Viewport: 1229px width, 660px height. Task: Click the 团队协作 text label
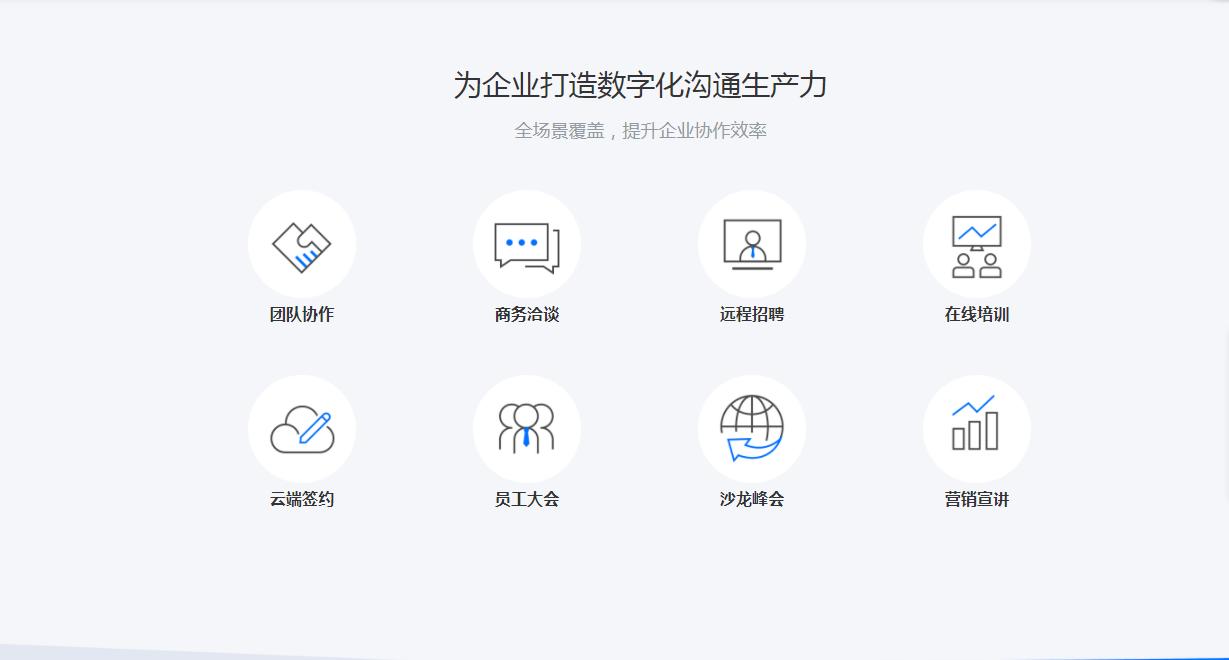(302, 314)
